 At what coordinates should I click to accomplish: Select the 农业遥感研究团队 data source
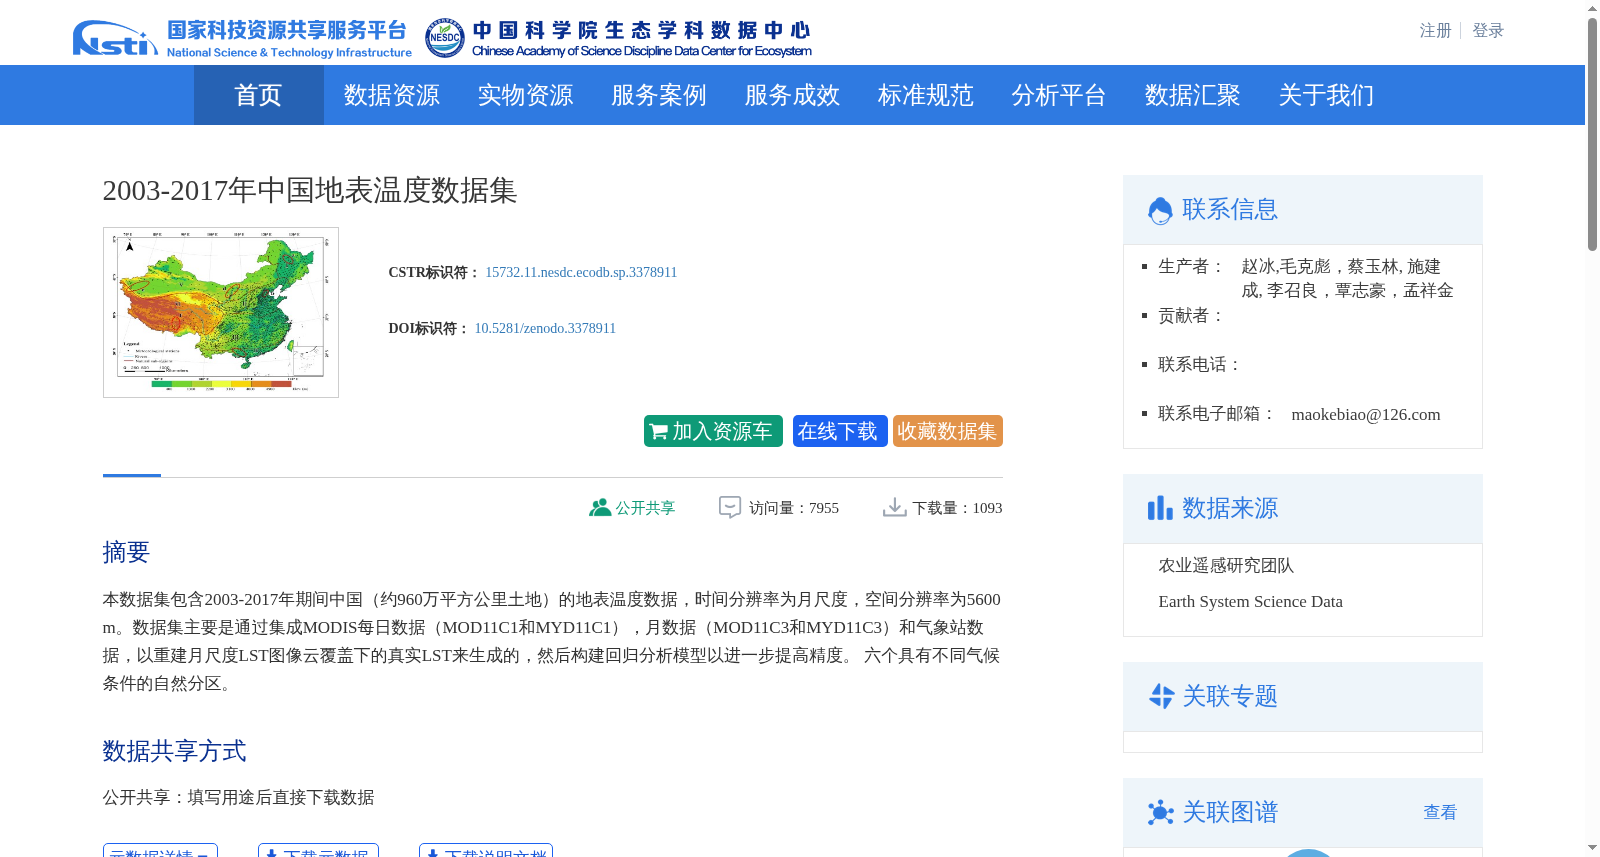coord(1226,565)
